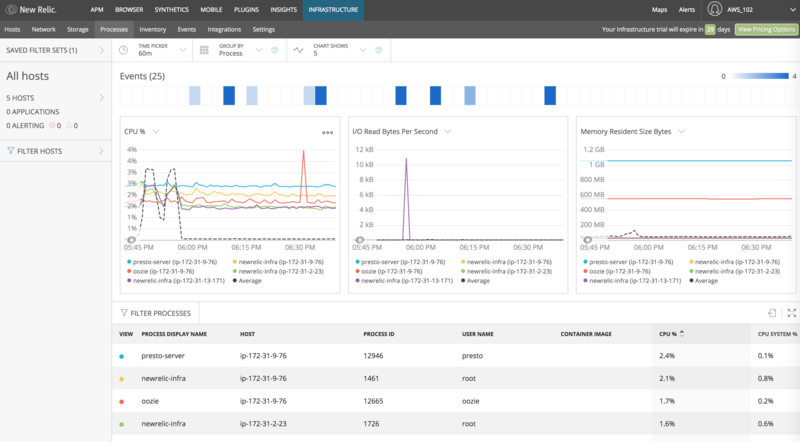Toggle the oozie row view dot
This screenshot has height=442, width=800.
pos(121,402)
